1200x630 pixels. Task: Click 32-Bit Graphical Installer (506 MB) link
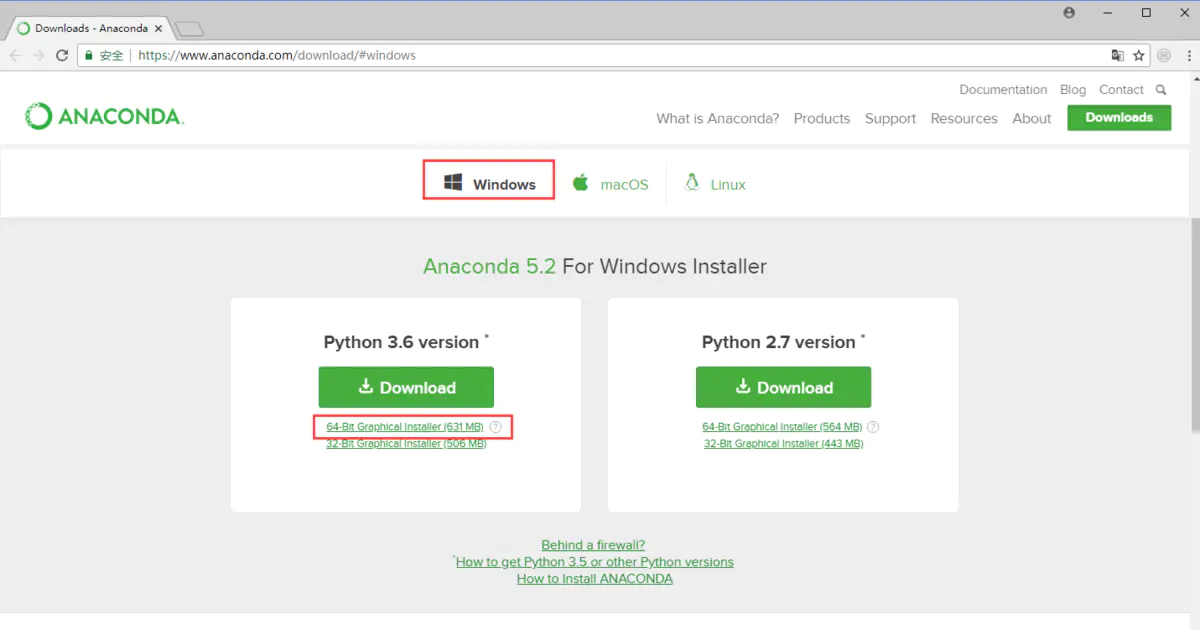point(406,444)
